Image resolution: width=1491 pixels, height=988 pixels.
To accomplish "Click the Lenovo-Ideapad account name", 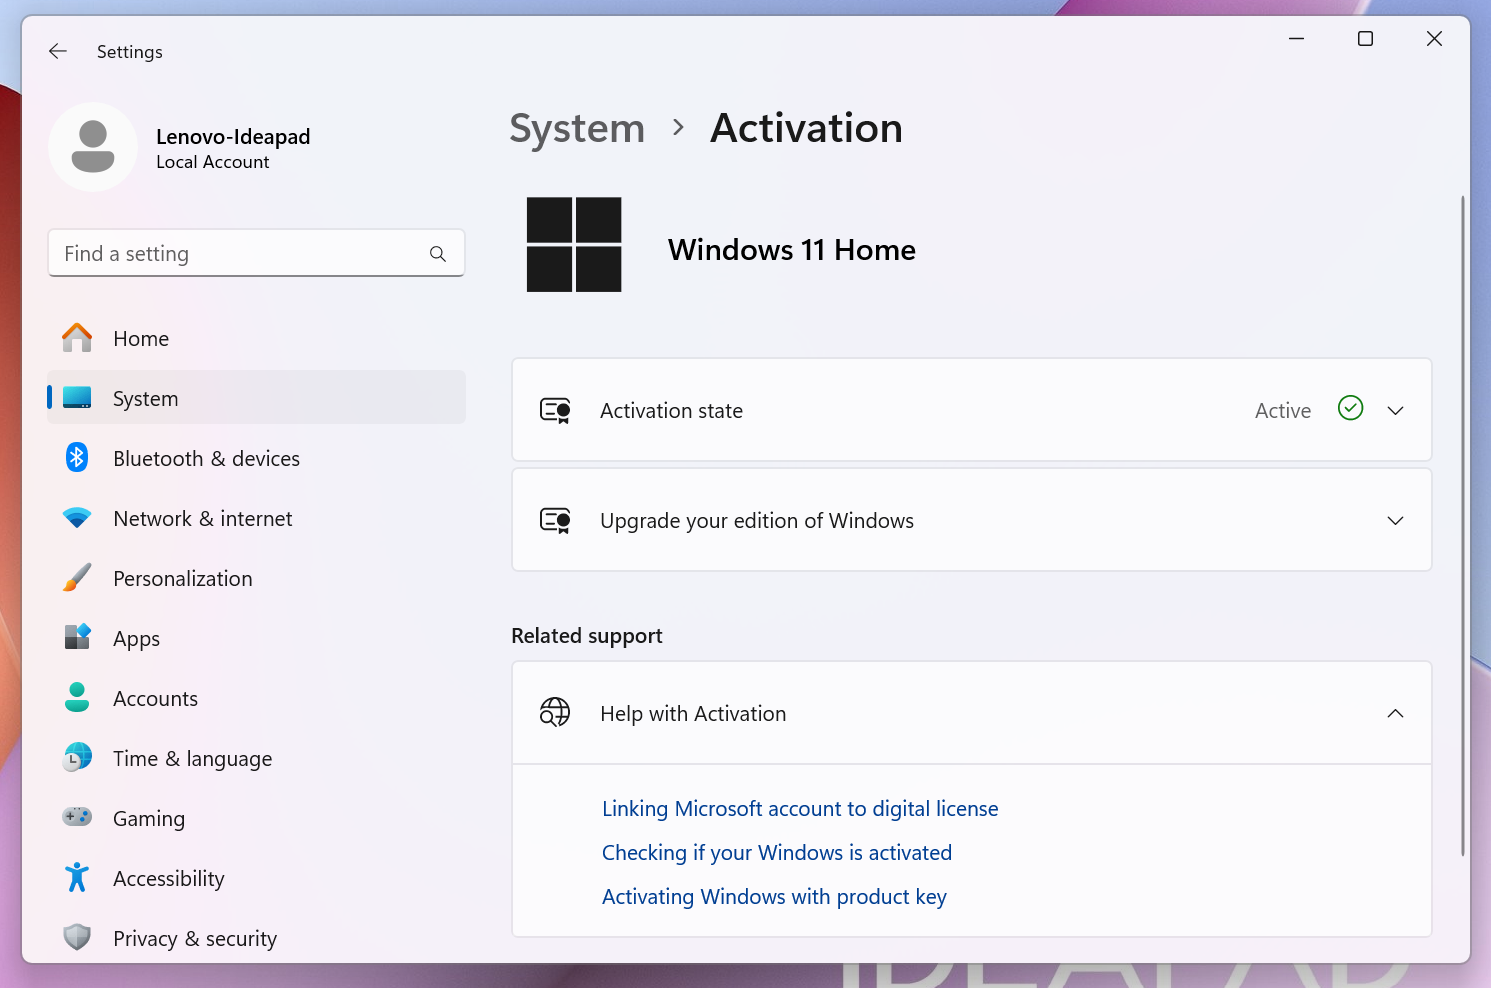I will tap(233, 136).
